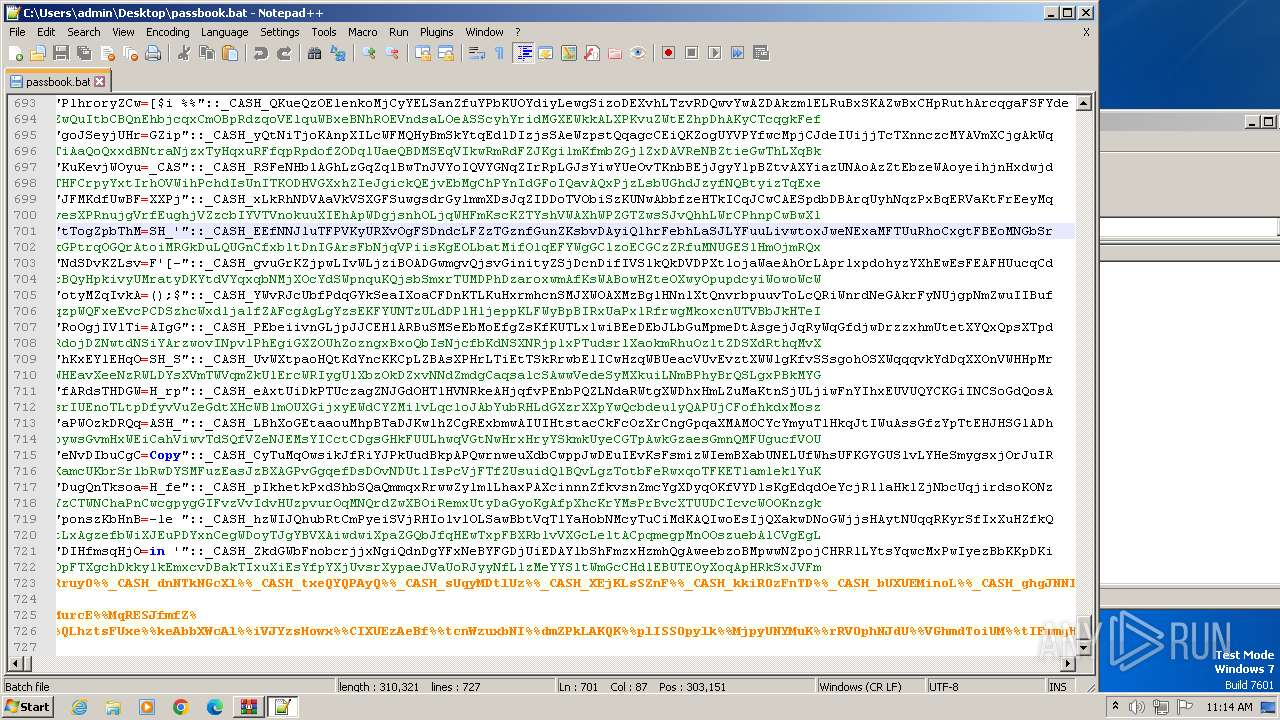The image size is (1280, 720).
Task: Click the Close document toolbar icon
Action: click(x=108, y=53)
